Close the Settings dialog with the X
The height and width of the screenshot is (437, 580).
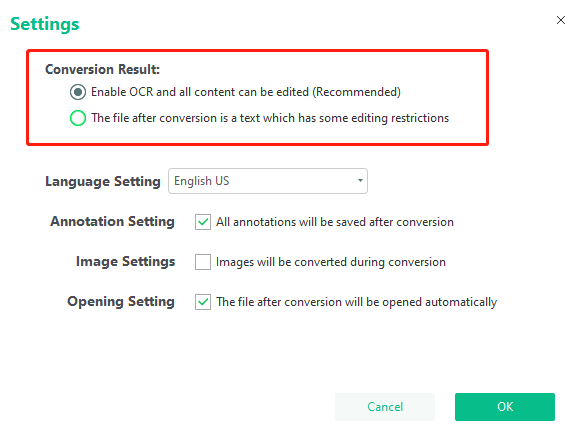[560, 20]
